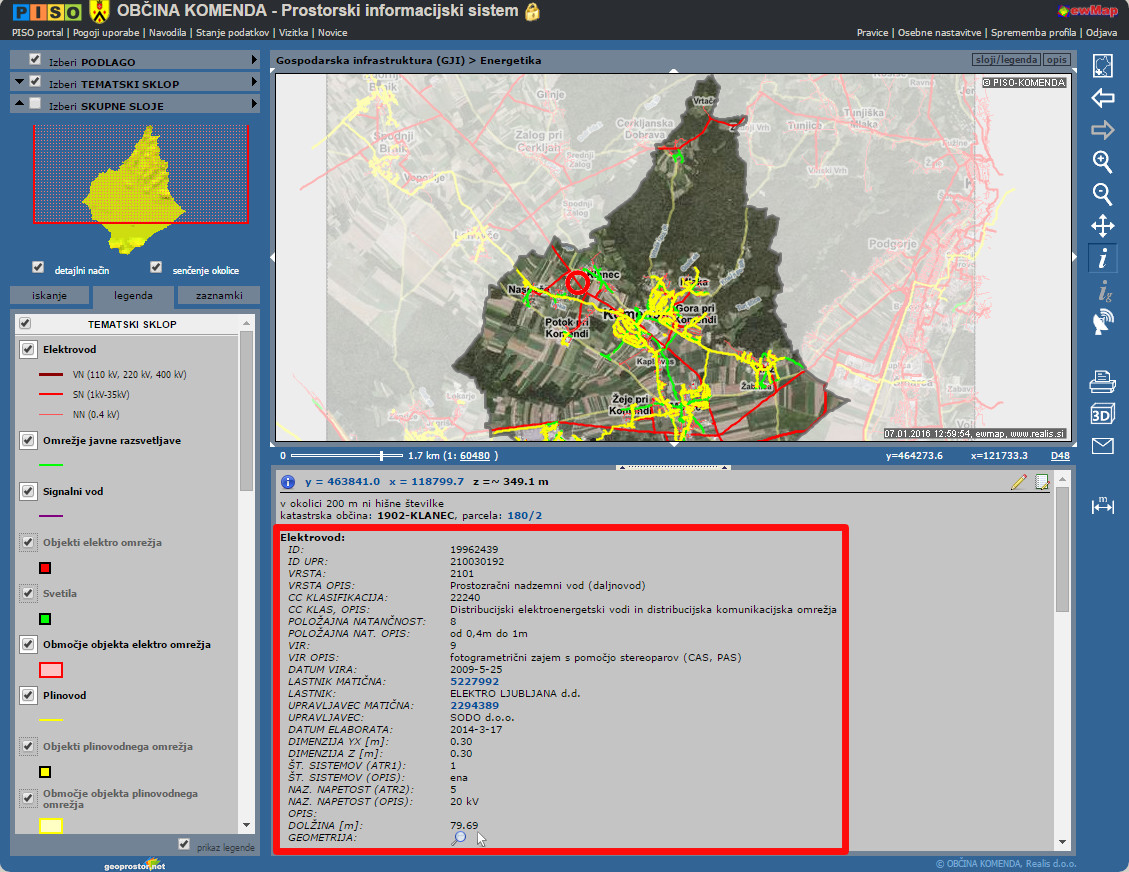
Task: Click the print map icon
Action: point(1102,381)
